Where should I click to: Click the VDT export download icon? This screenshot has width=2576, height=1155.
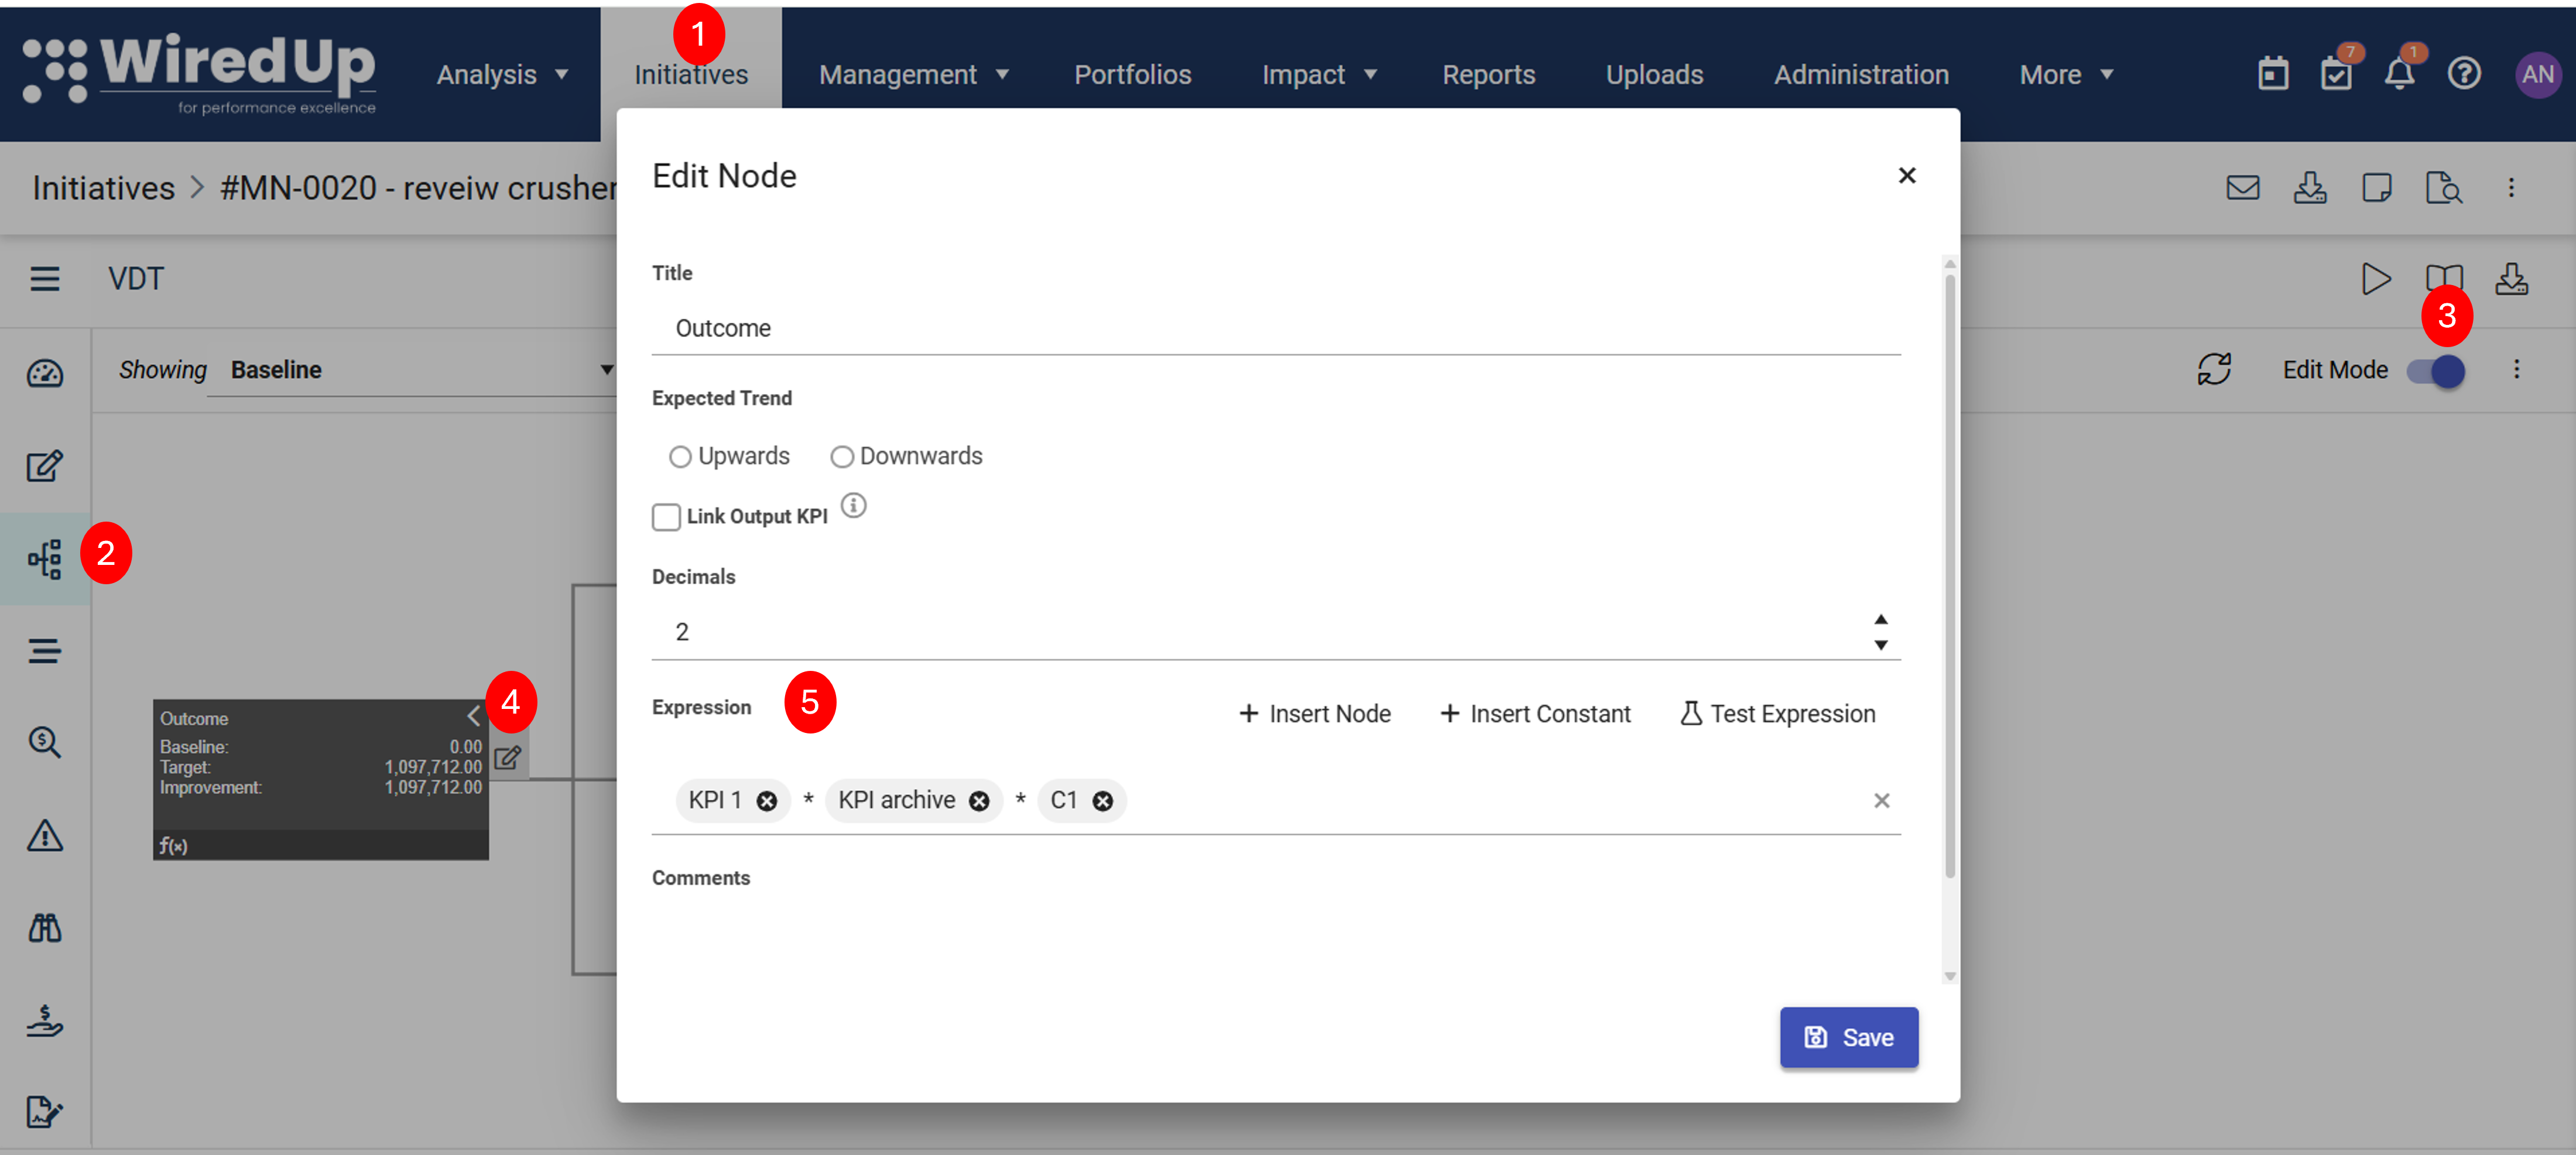point(2510,279)
